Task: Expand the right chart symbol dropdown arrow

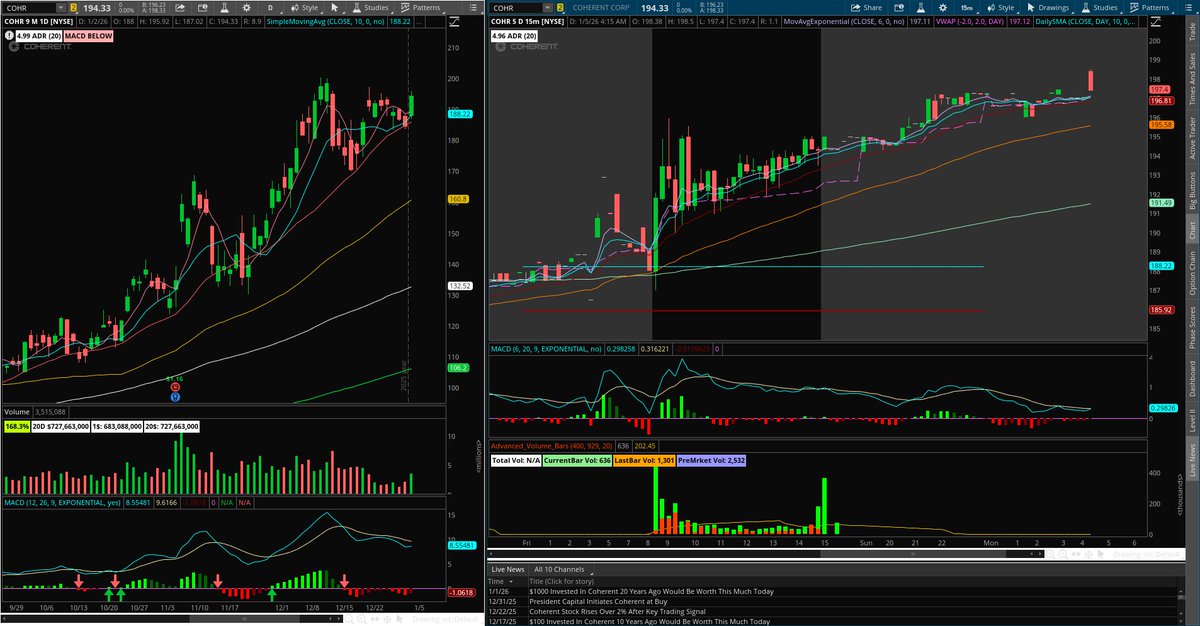Action: tap(548, 8)
